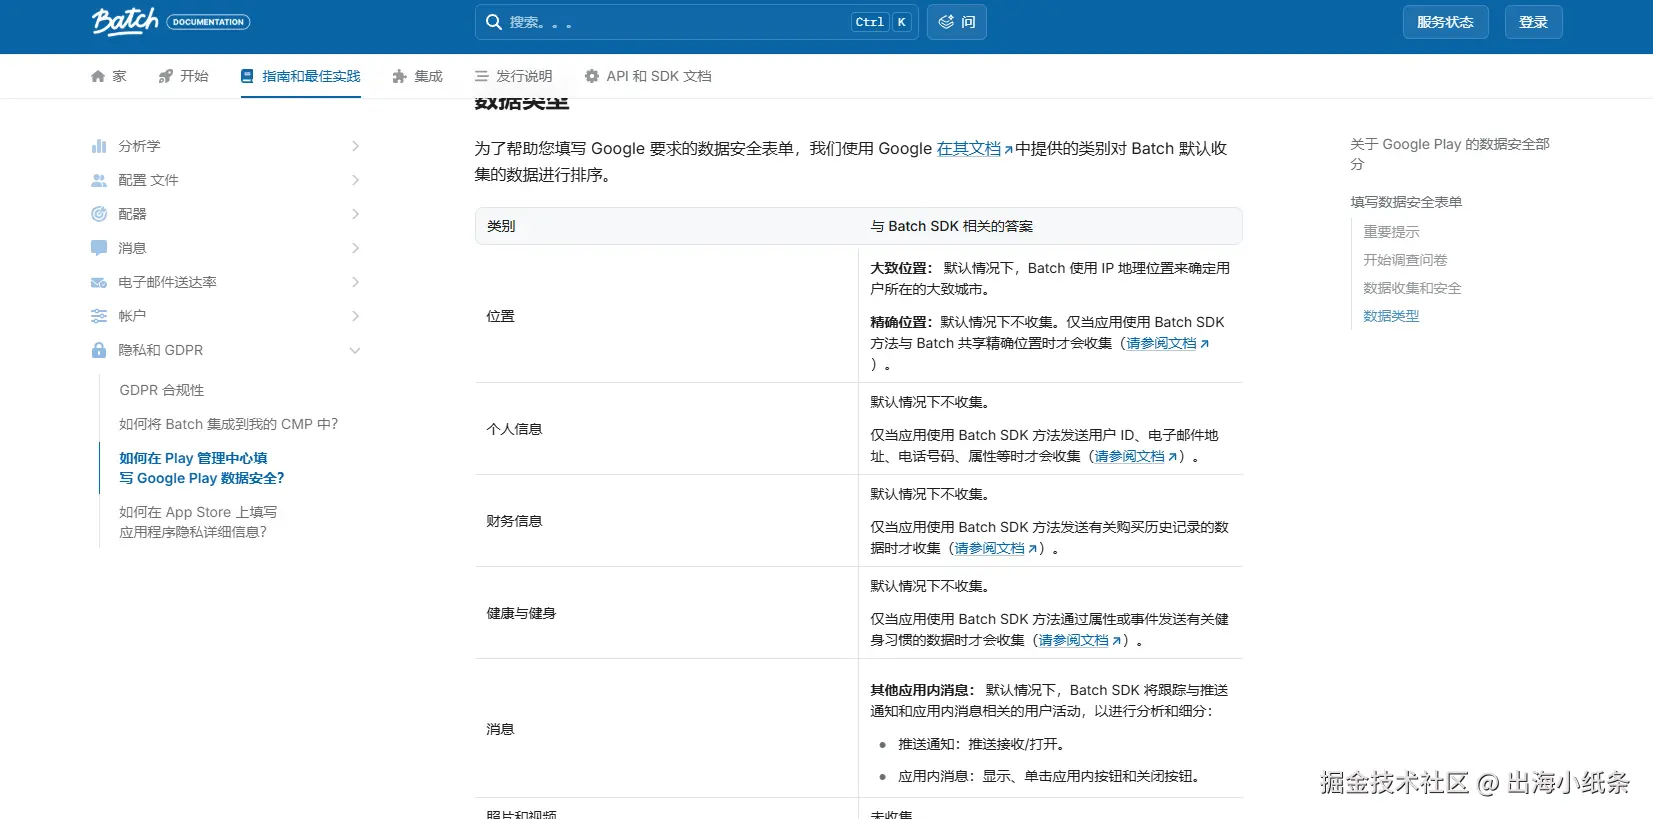Click the 问 AI ask button

click(957, 22)
